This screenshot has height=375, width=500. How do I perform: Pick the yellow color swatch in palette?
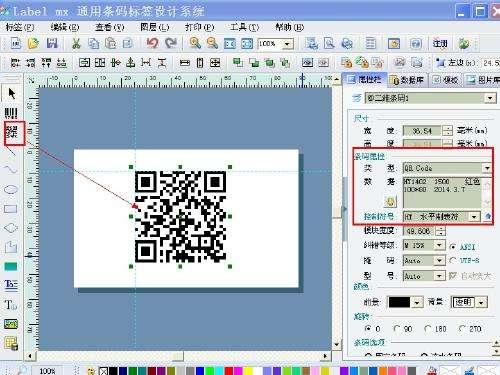click(248, 371)
